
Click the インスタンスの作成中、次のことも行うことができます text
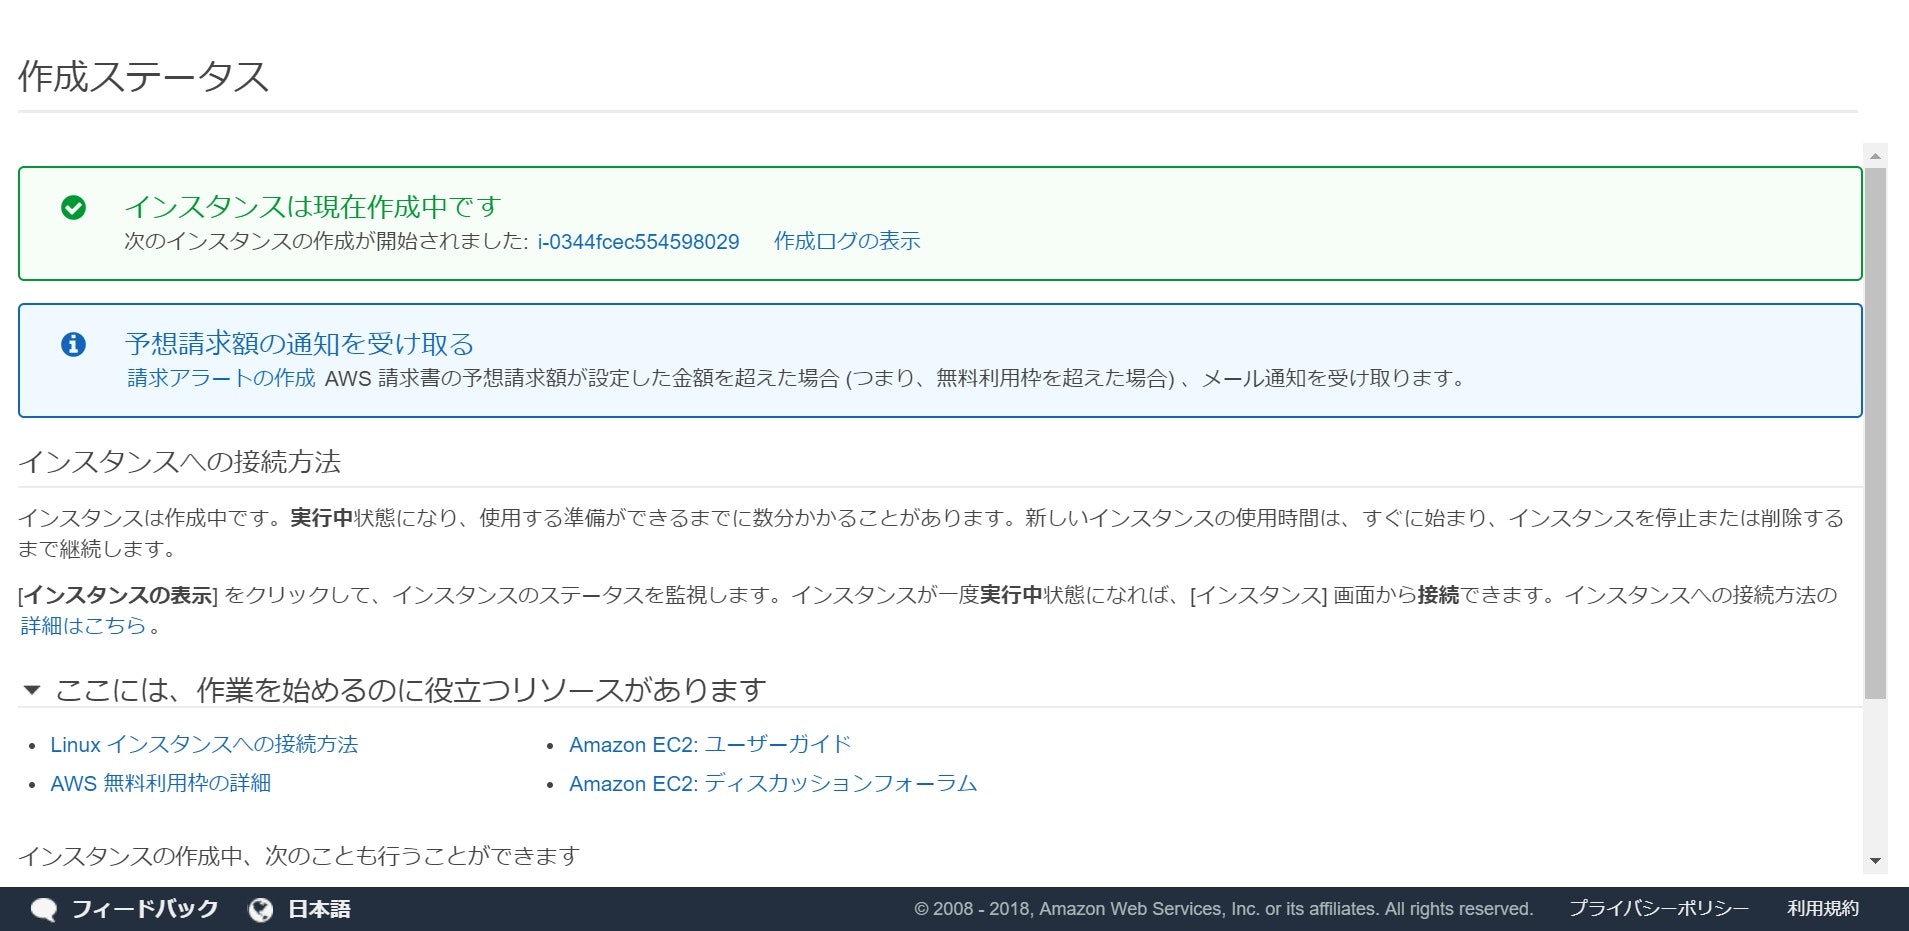[x=299, y=856]
